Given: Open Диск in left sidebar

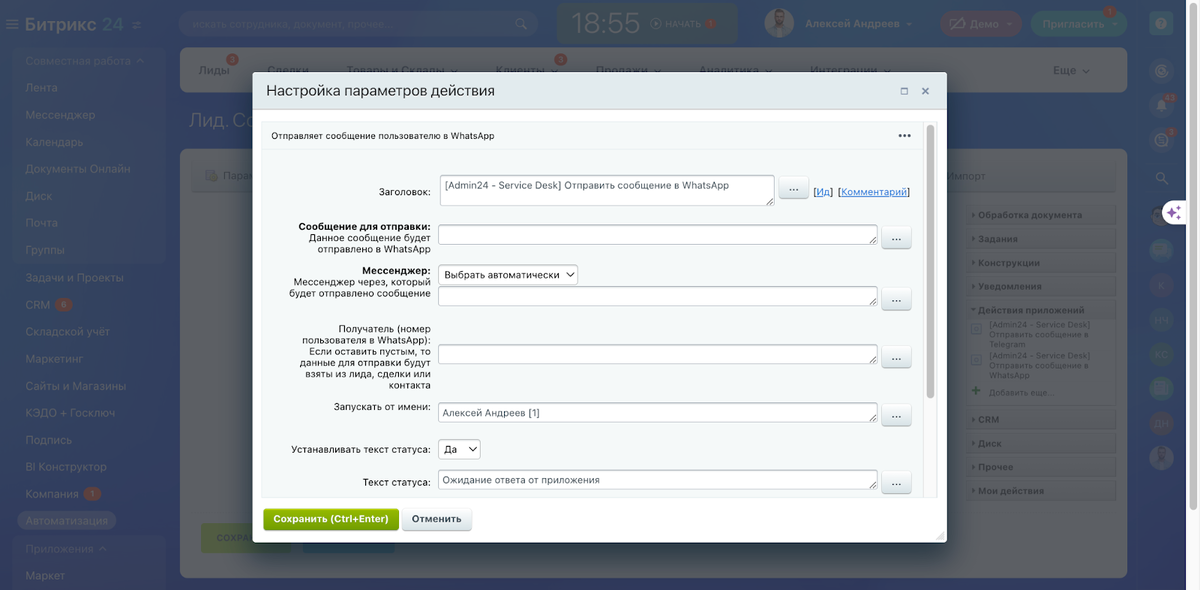Looking at the screenshot, I should click(39, 196).
